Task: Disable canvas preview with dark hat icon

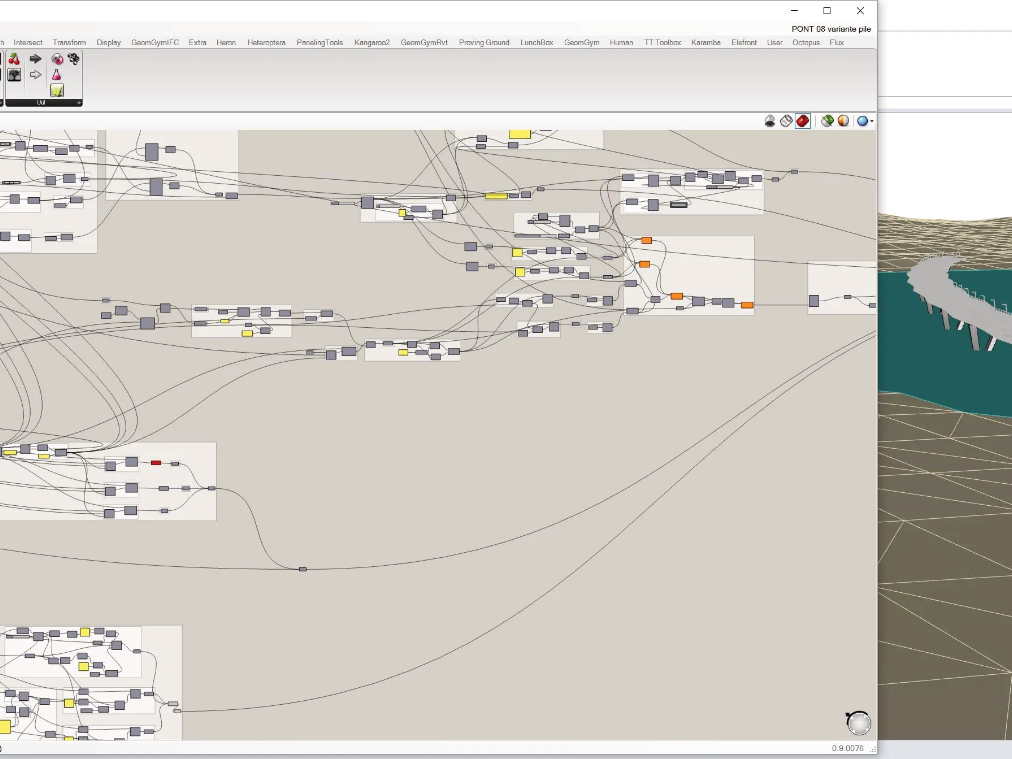Action: pyautogui.click(x=770, y=121)
